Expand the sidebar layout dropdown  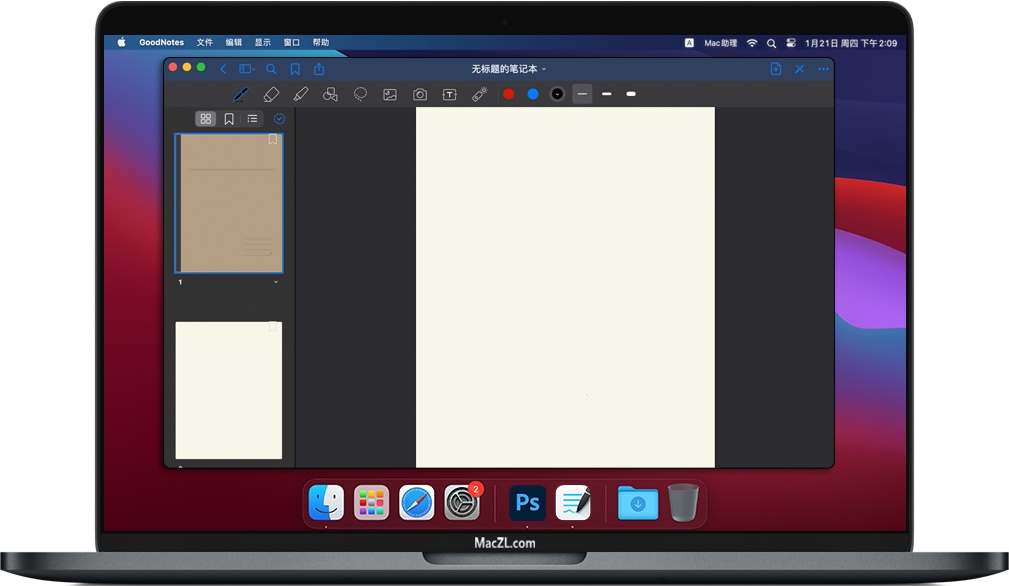[247, 69]
